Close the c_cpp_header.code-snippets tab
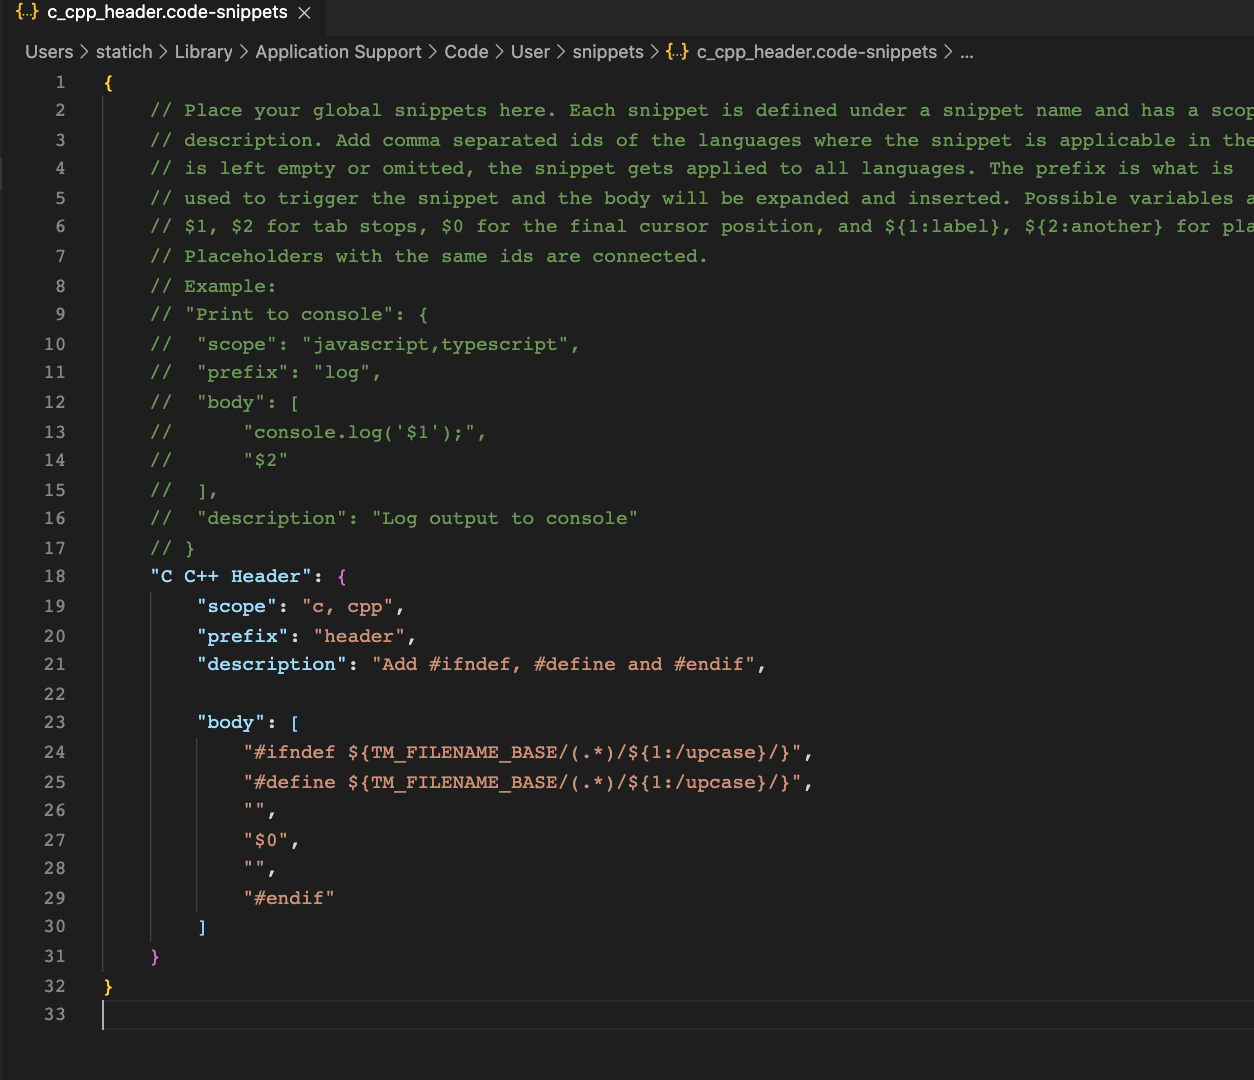The image size is (1254, 1080). 304,14
